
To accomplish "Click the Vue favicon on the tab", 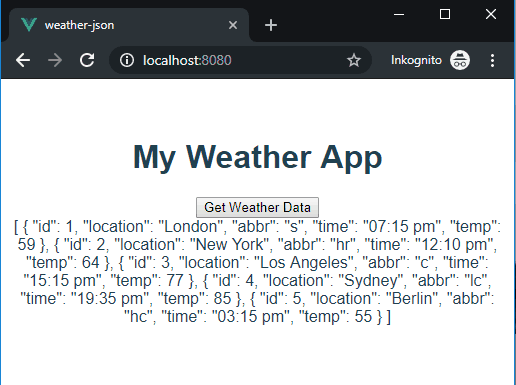I will 29,25.
